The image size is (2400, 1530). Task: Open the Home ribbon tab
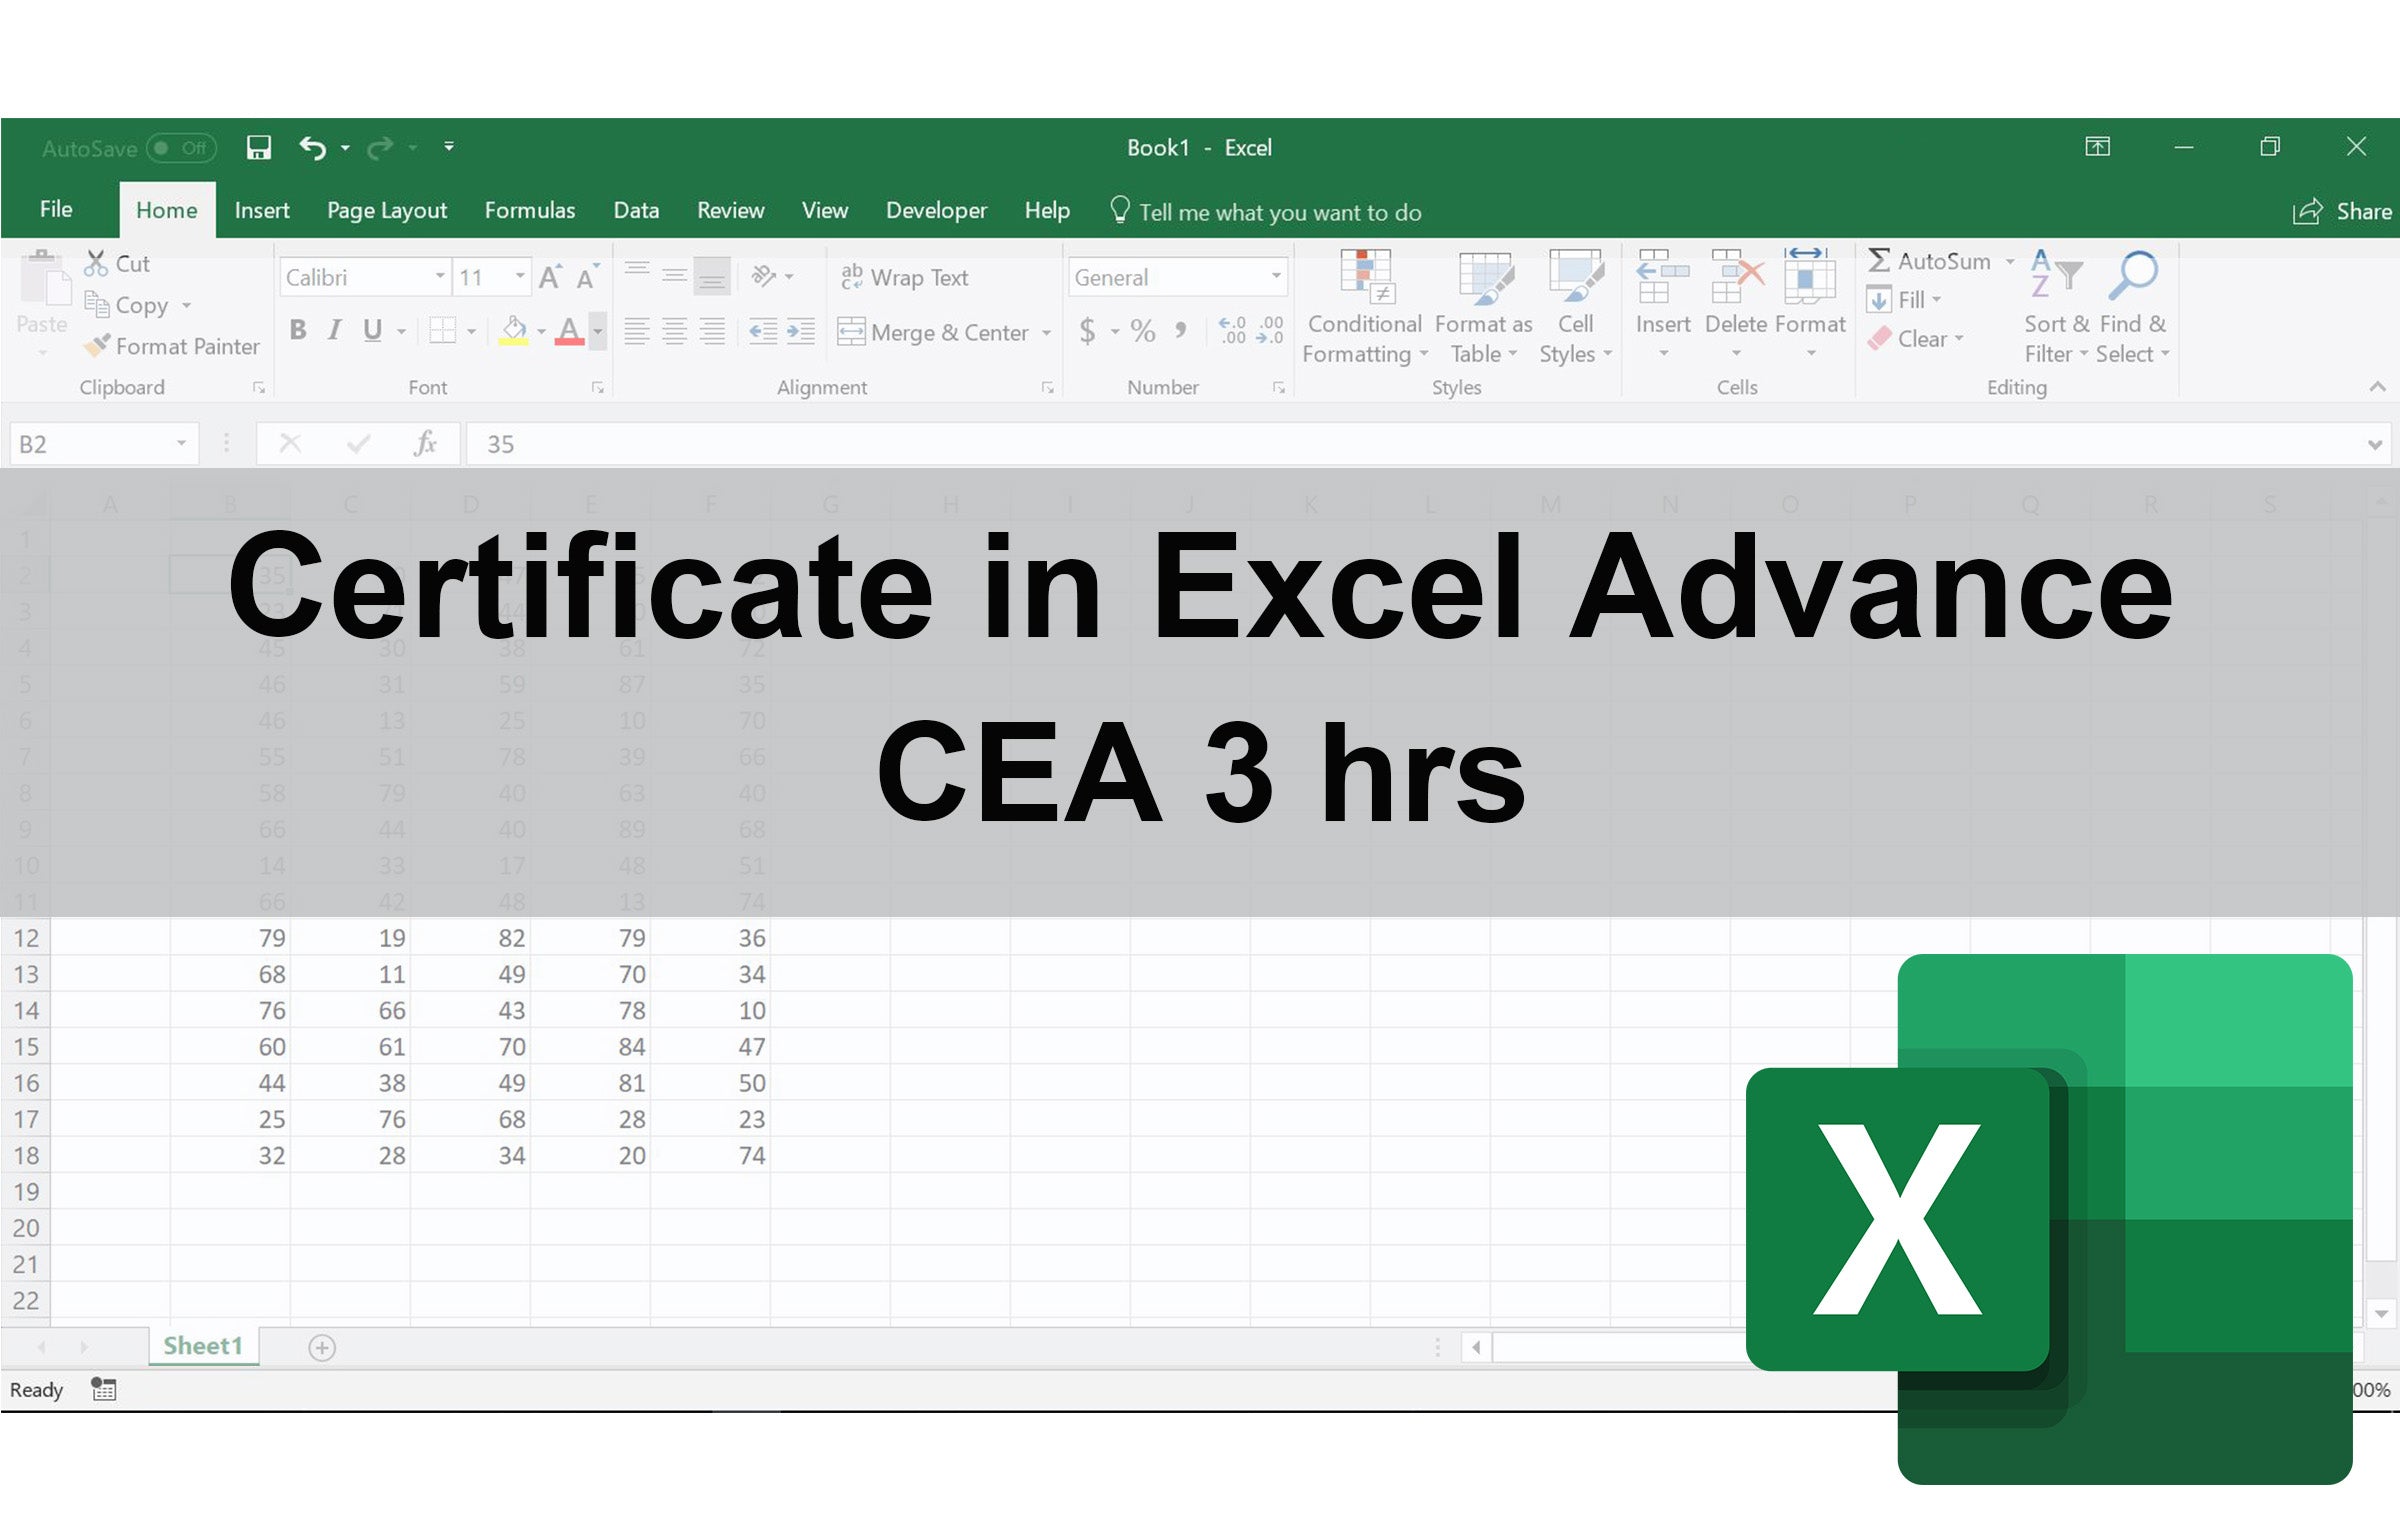pos(166,210)
